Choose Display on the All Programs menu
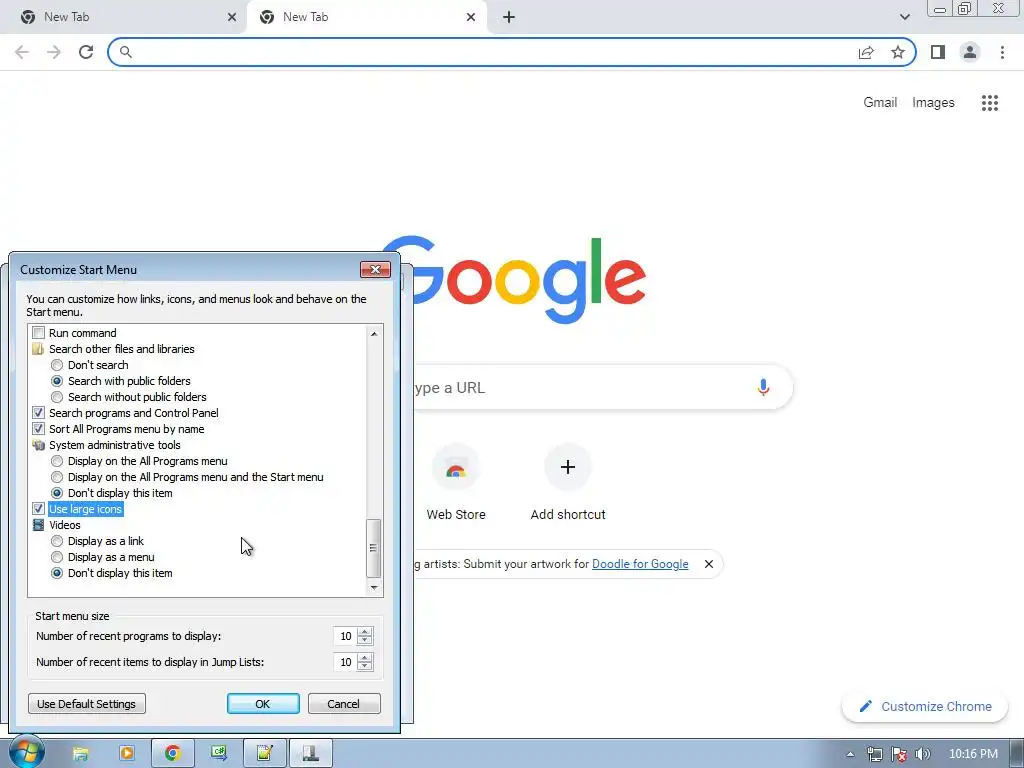Image resolution: width=1024 pixels, height=768 pixels. pyautogui.click(x=57, y=460)
